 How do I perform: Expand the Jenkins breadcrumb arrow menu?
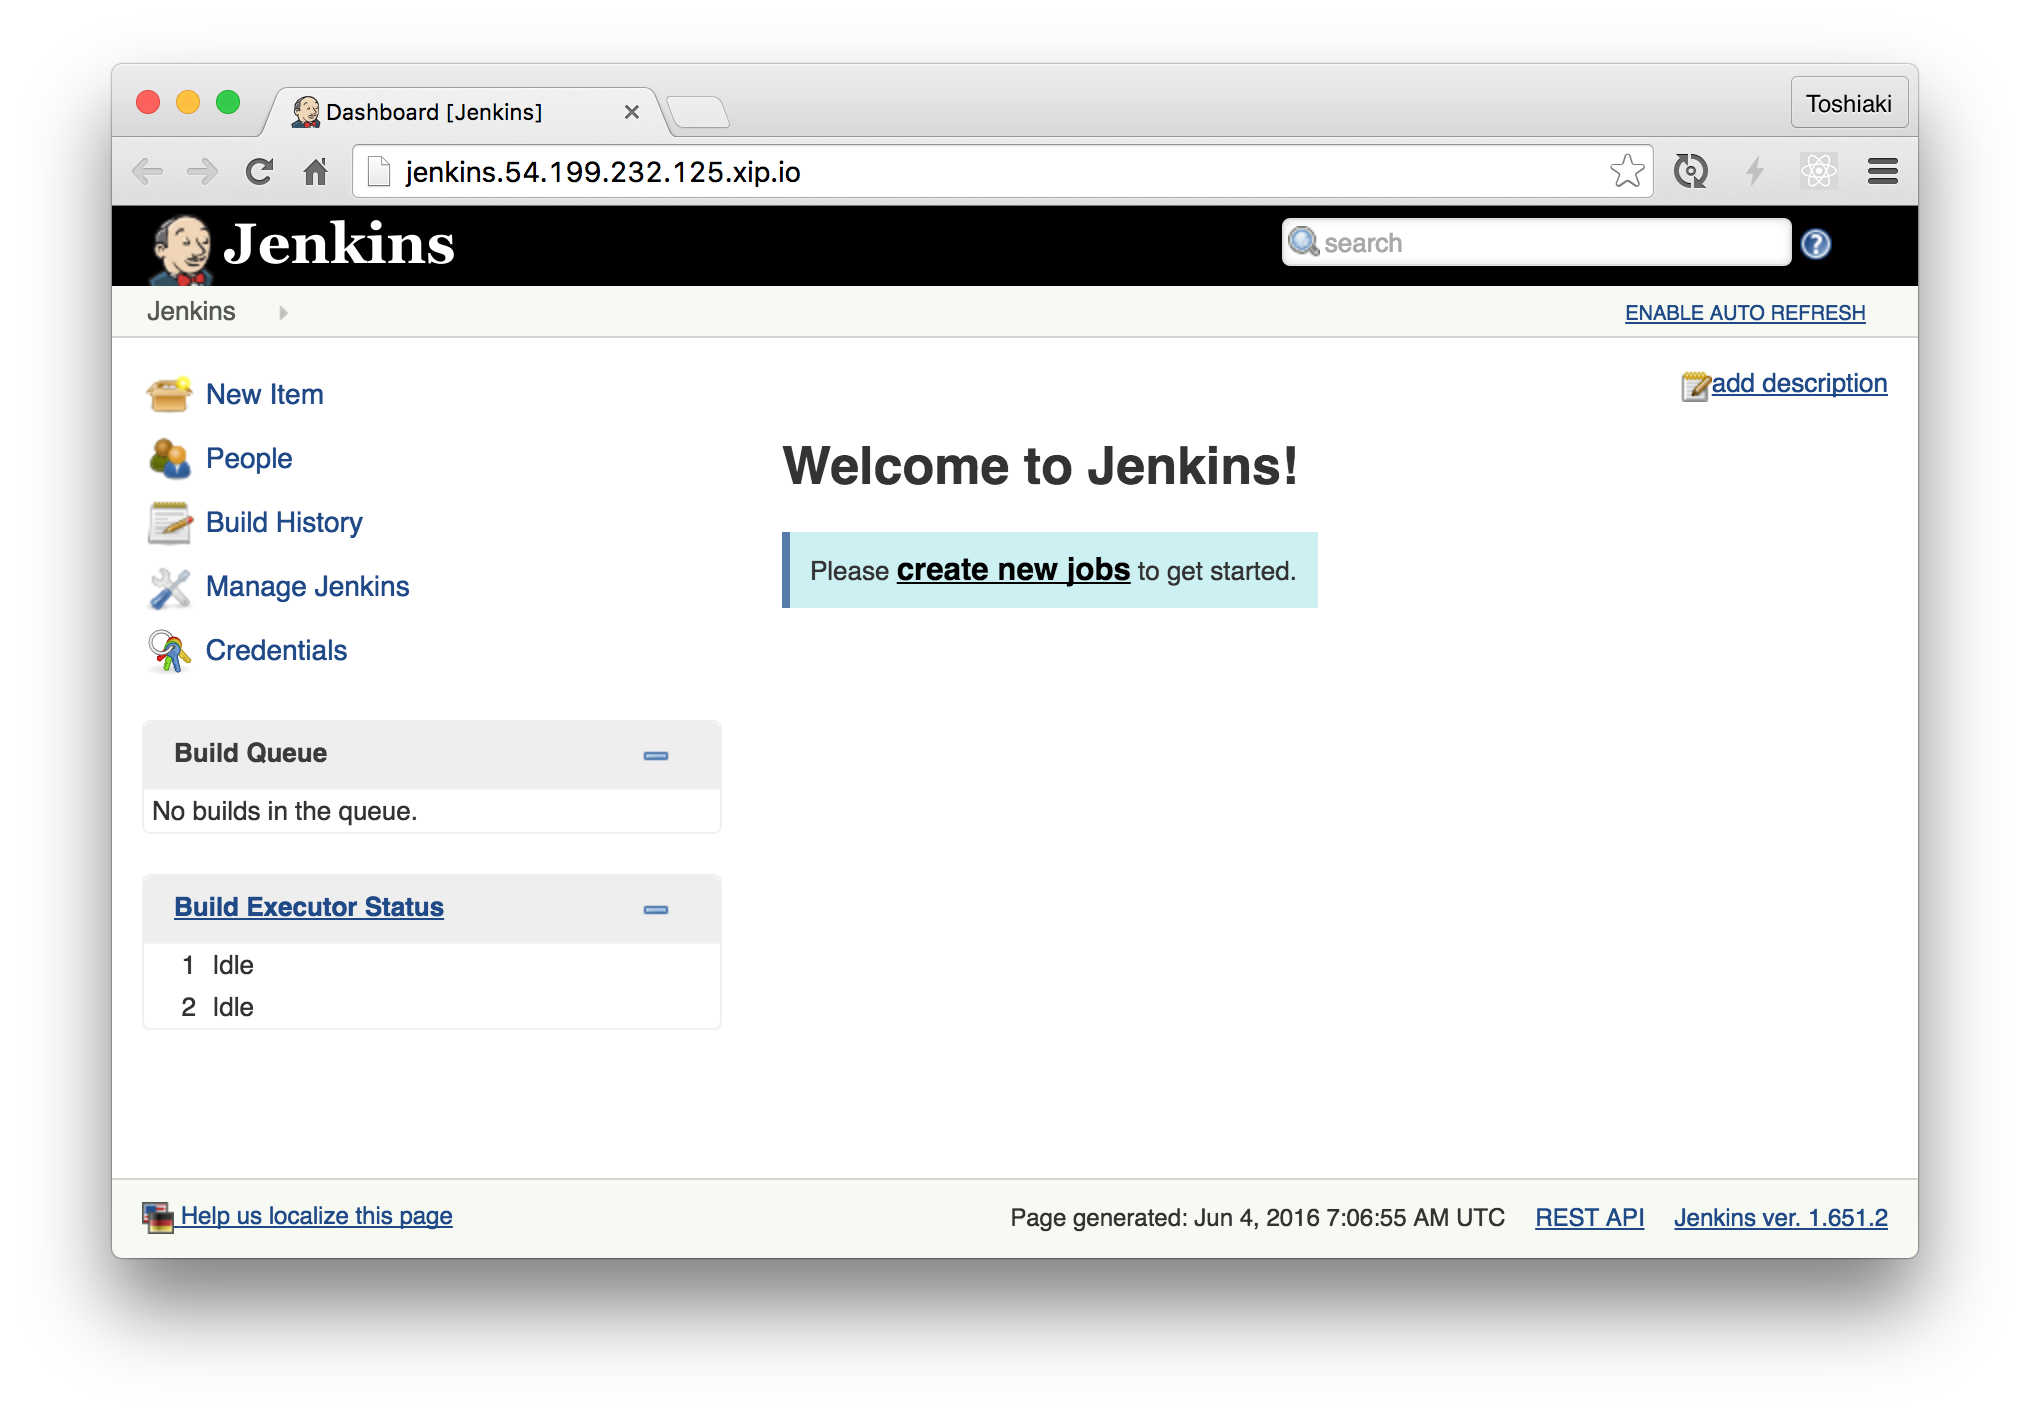pyautogui.click(x=283, y=313)
